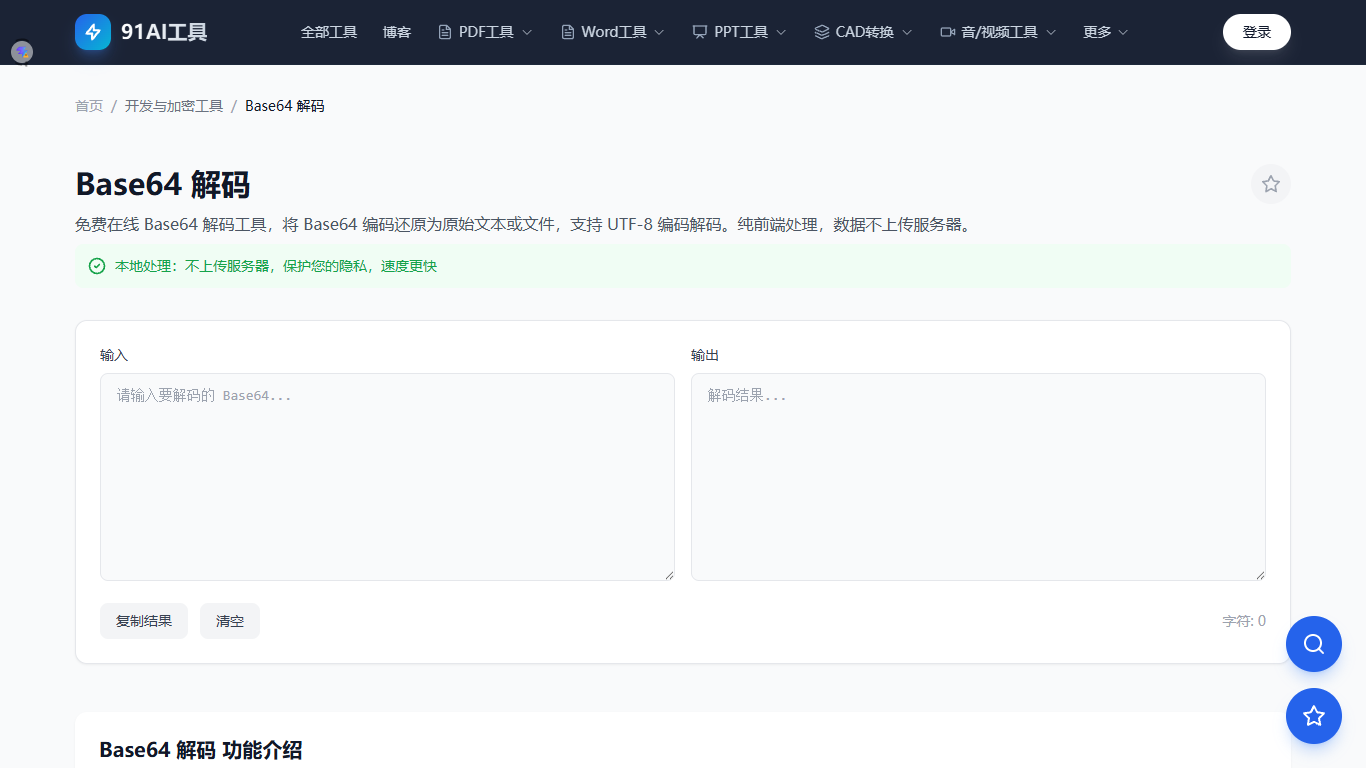Open the 更多 menu label
Viewport: 1366px width, 768px height.
pyautogui.click(x=1097, y=32)
